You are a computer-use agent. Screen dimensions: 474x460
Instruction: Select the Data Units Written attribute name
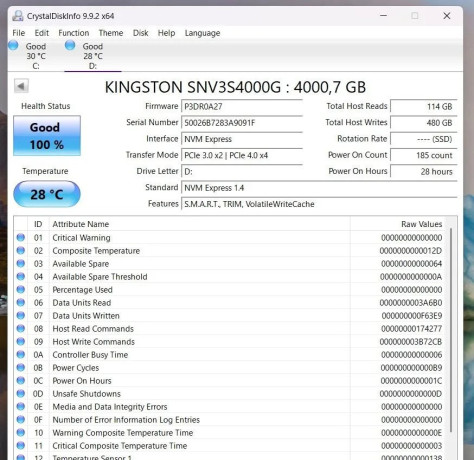point(86,316)
